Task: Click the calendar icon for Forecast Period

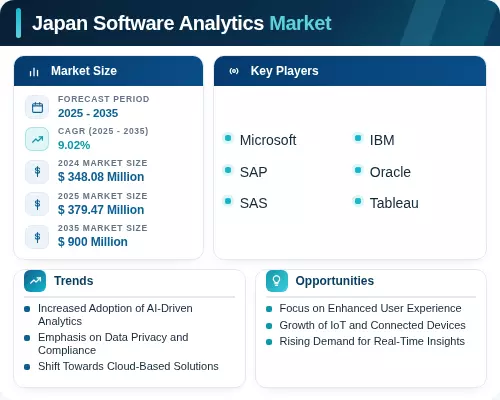Action: (x=37, y=107)
